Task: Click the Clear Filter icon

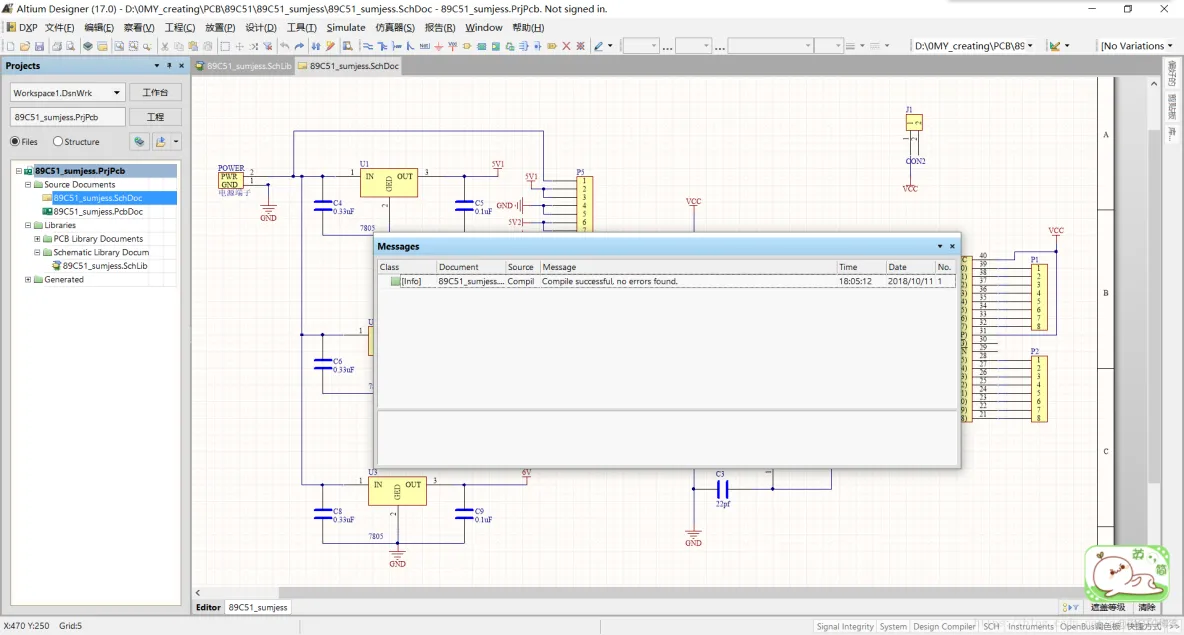Action: [267, 46]
